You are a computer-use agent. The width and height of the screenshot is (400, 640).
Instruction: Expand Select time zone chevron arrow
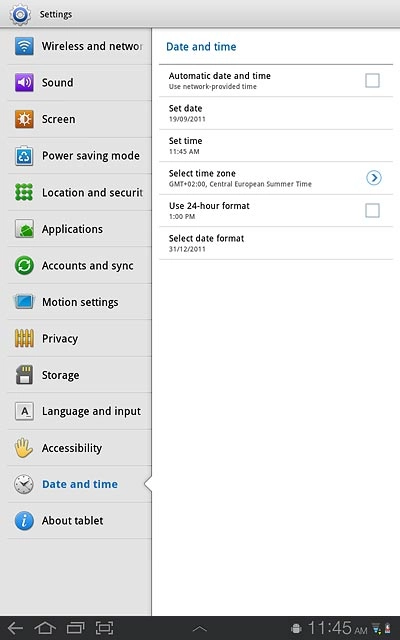click(x=374, y=178)
